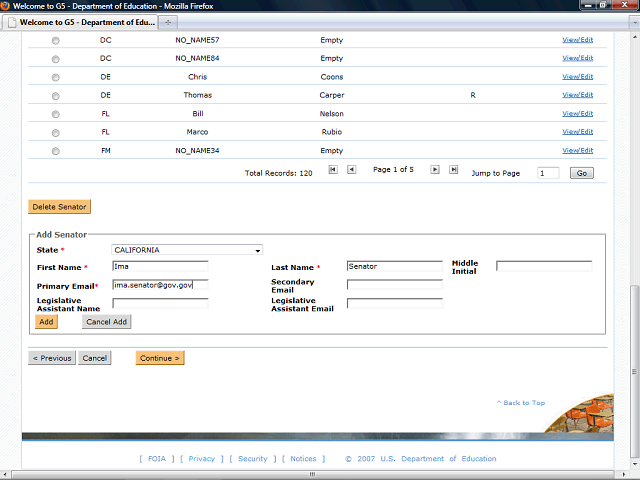The width and height of the screenshot is (640, 480).
Task: Select radio button for Marco Rubio
Action: tap(55, 133)
